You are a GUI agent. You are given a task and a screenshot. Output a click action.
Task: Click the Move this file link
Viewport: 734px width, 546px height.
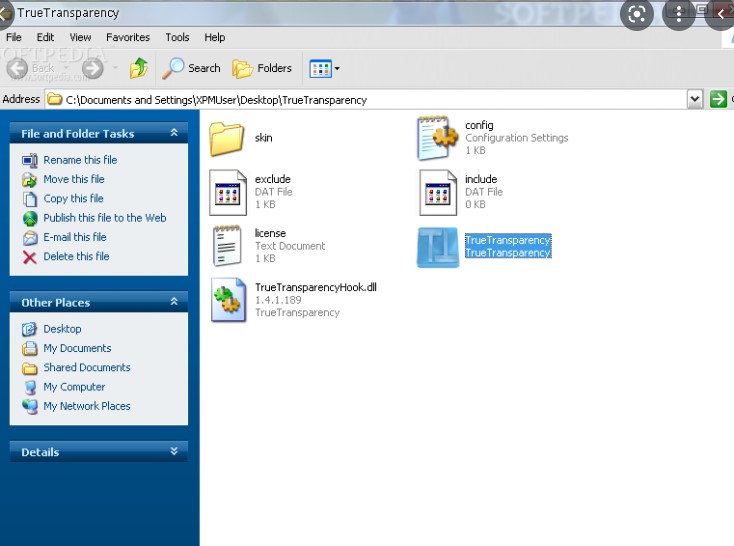(x=73, y=179)
